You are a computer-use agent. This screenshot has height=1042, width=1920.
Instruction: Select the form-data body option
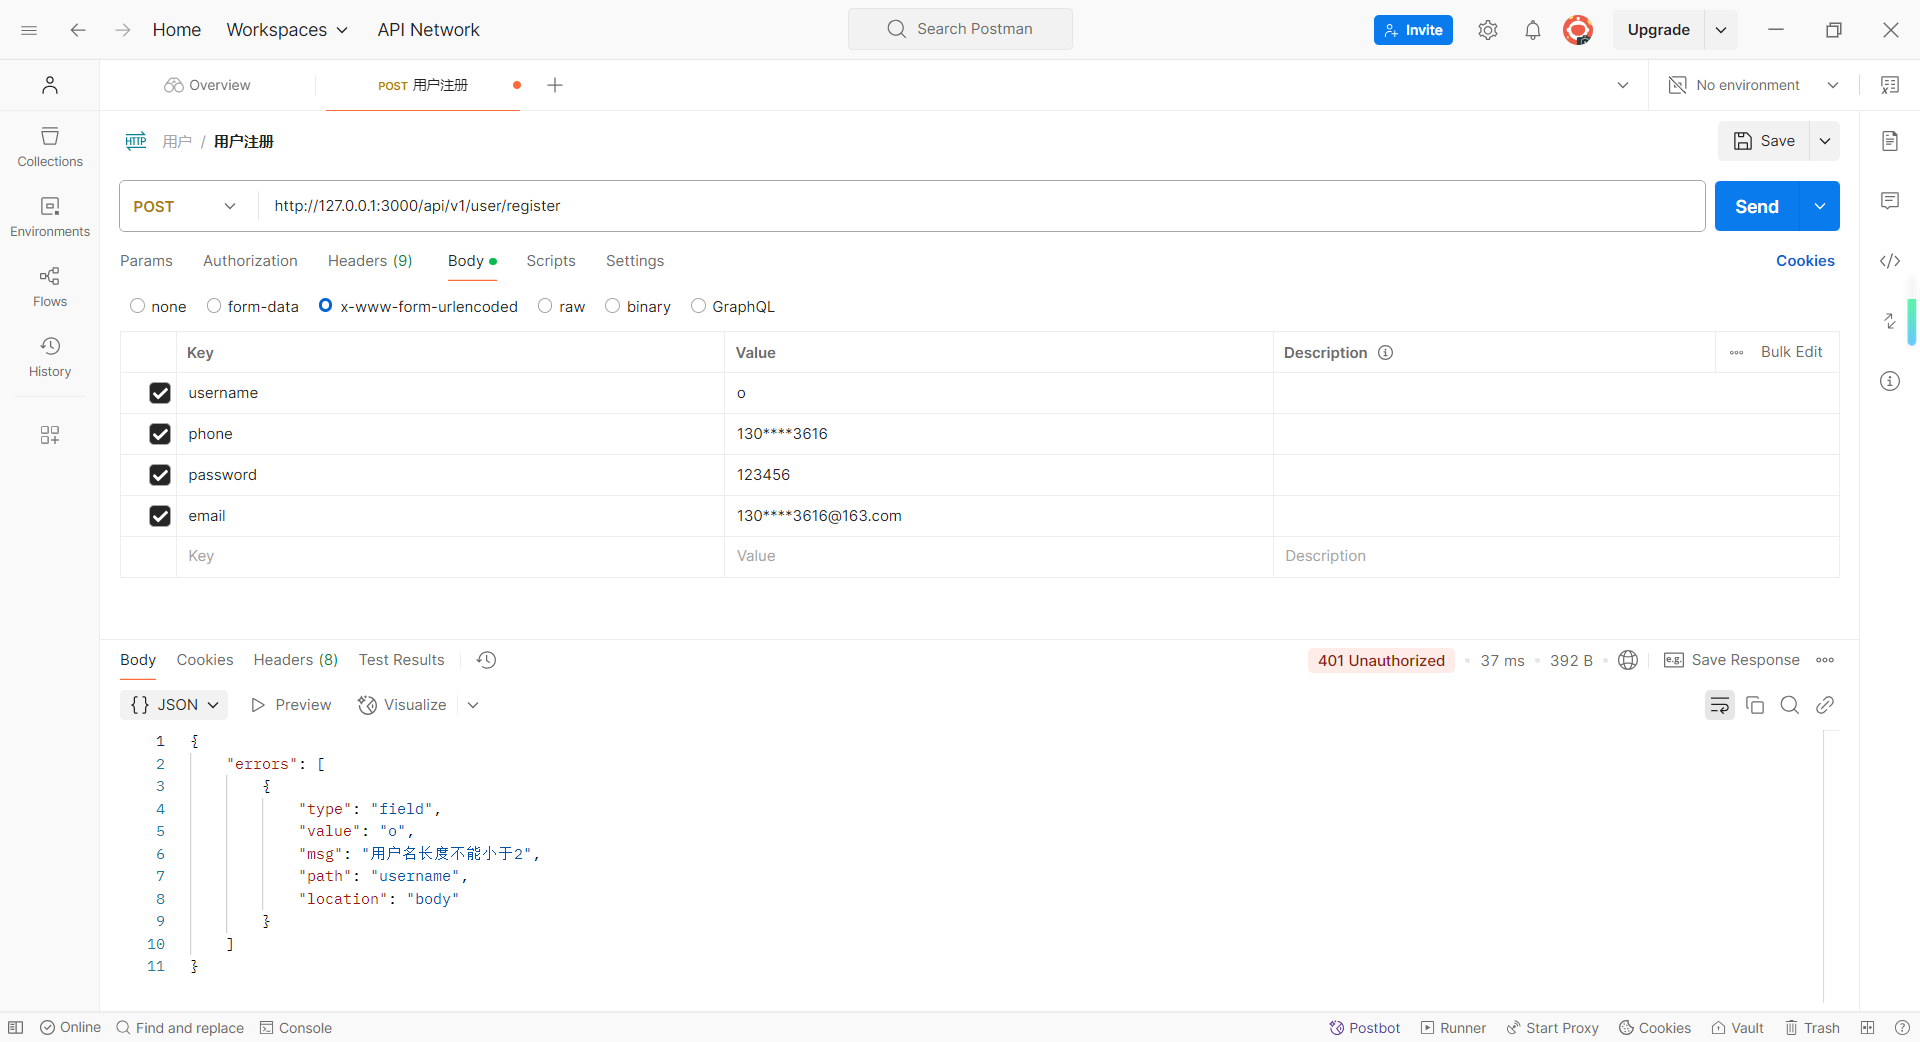pyautogui.click(x=214, y=306)
